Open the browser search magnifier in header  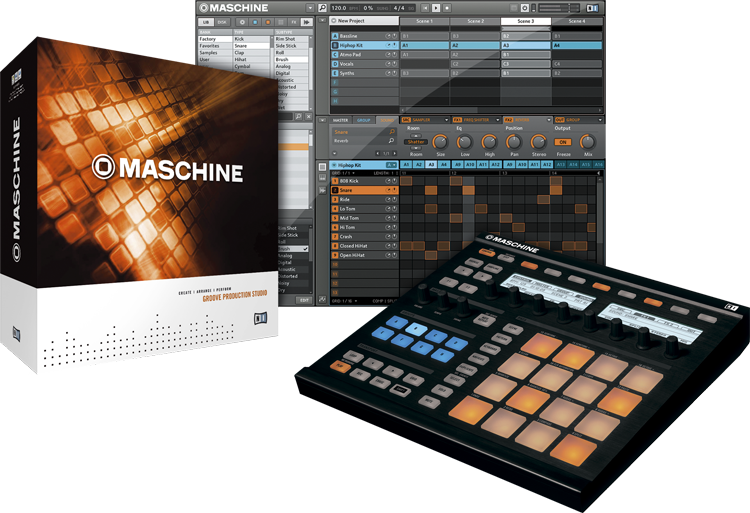pos(322,8)
